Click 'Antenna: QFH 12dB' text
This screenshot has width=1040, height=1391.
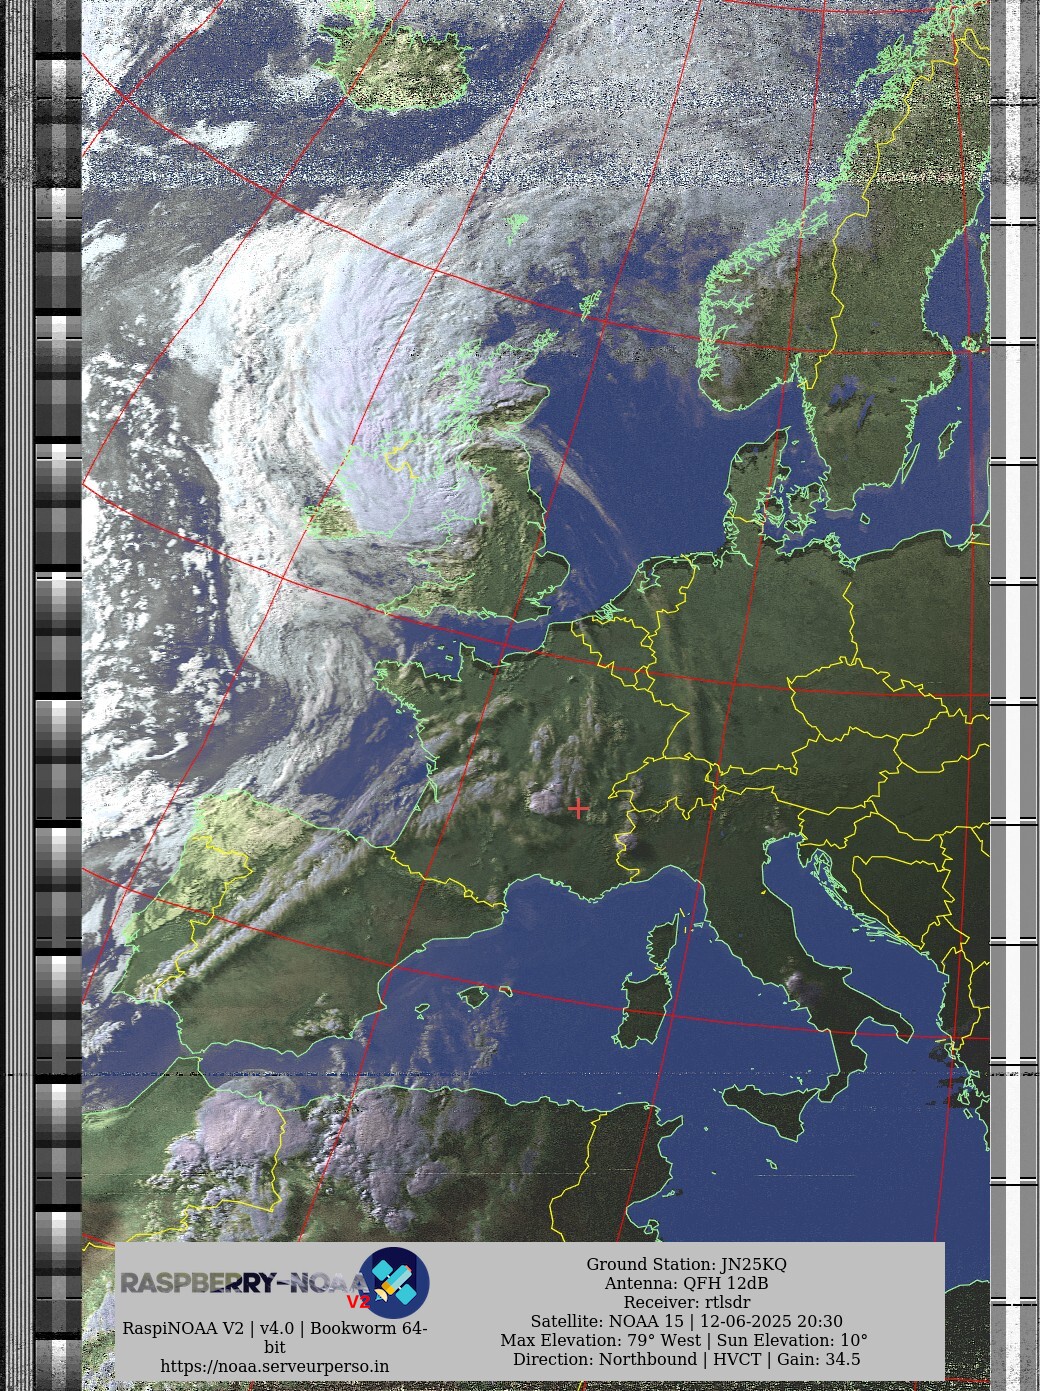pyautogui.click(x=686, y=1283)
